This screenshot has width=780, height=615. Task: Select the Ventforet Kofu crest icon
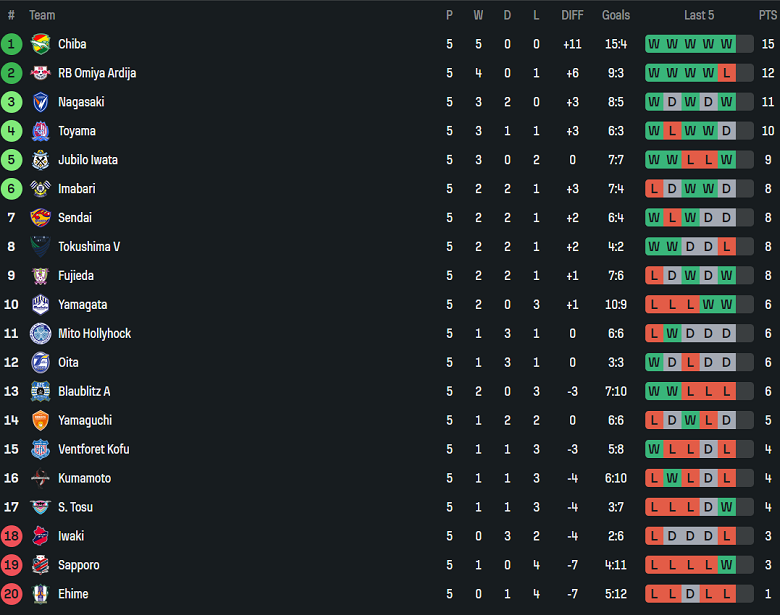[40, 450]
